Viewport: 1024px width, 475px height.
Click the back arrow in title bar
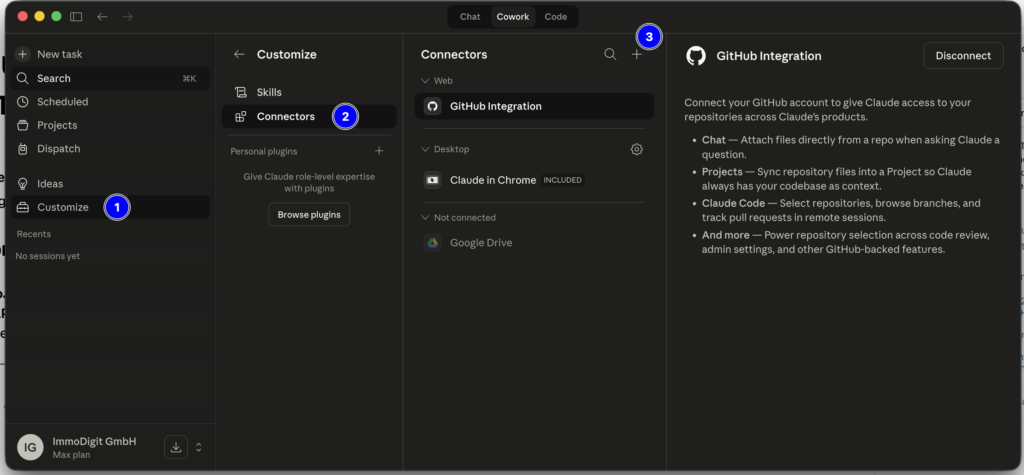click(102, 17)
